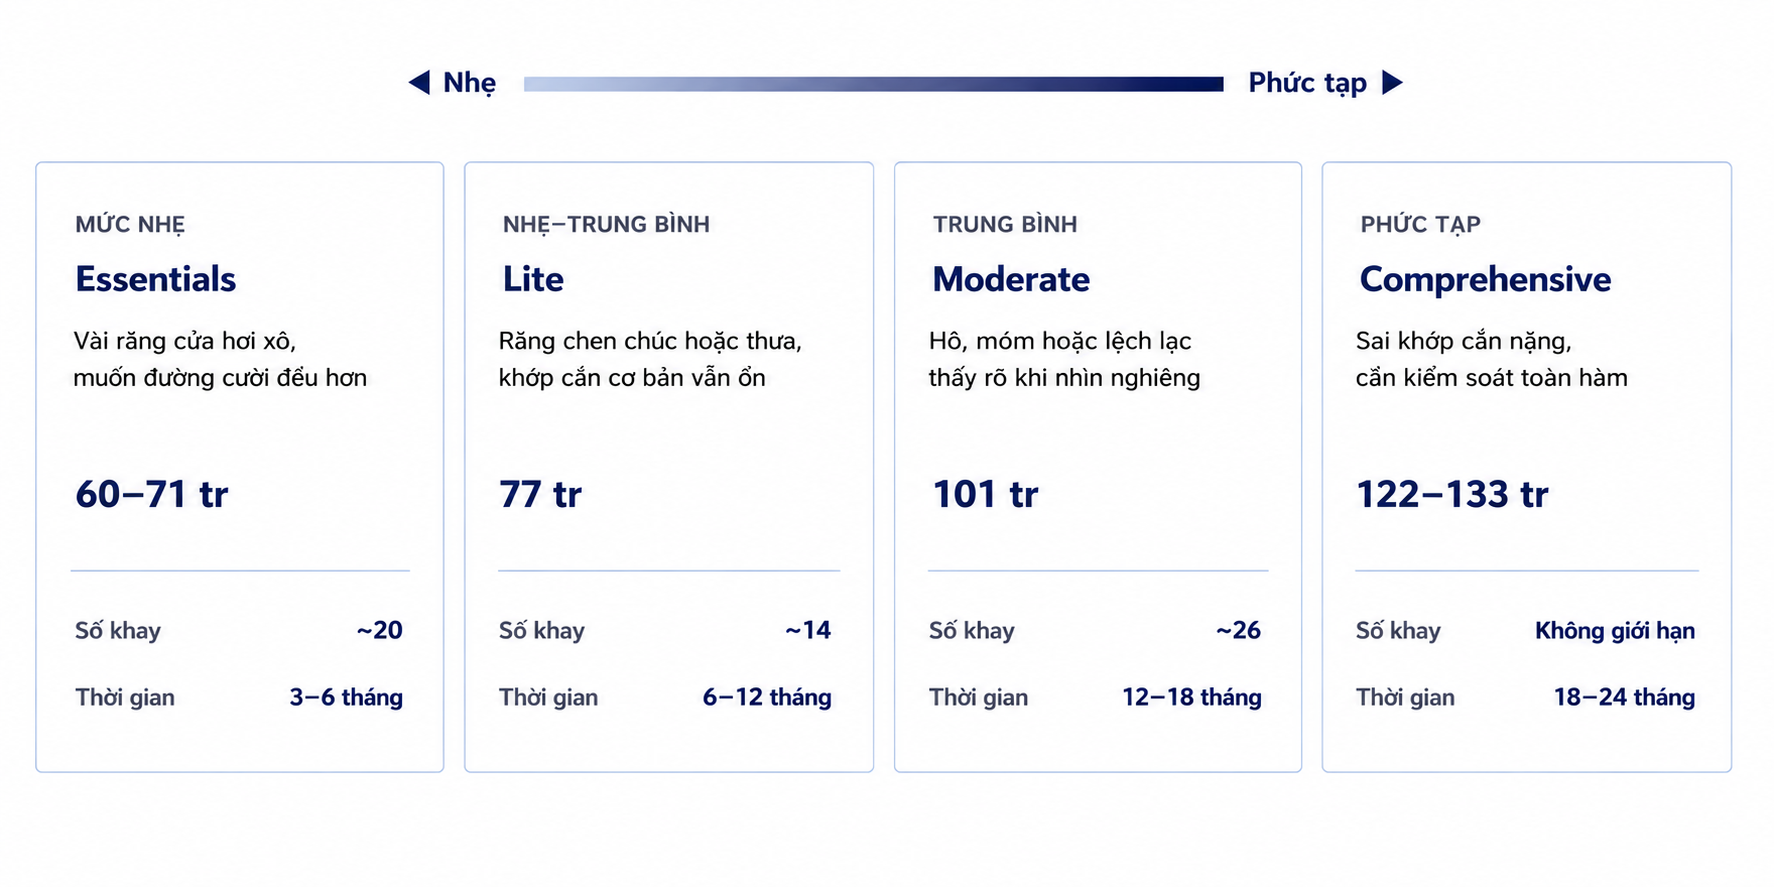This screenshot has width=1774, height=887.
Task: Click the 60–71 tr price
Action: point(152,494)
